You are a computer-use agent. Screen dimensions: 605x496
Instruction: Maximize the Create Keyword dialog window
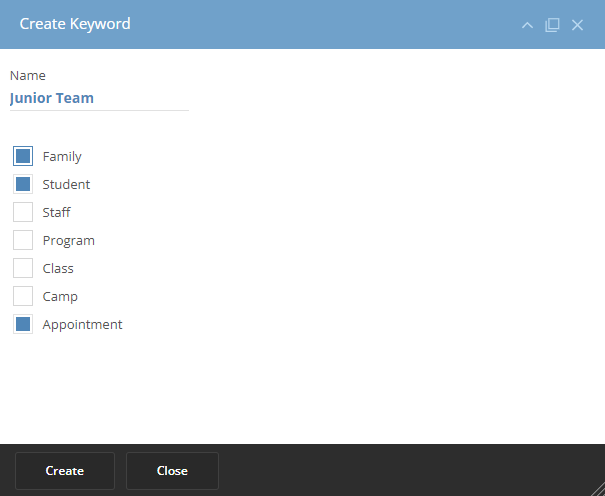(552, 25)
